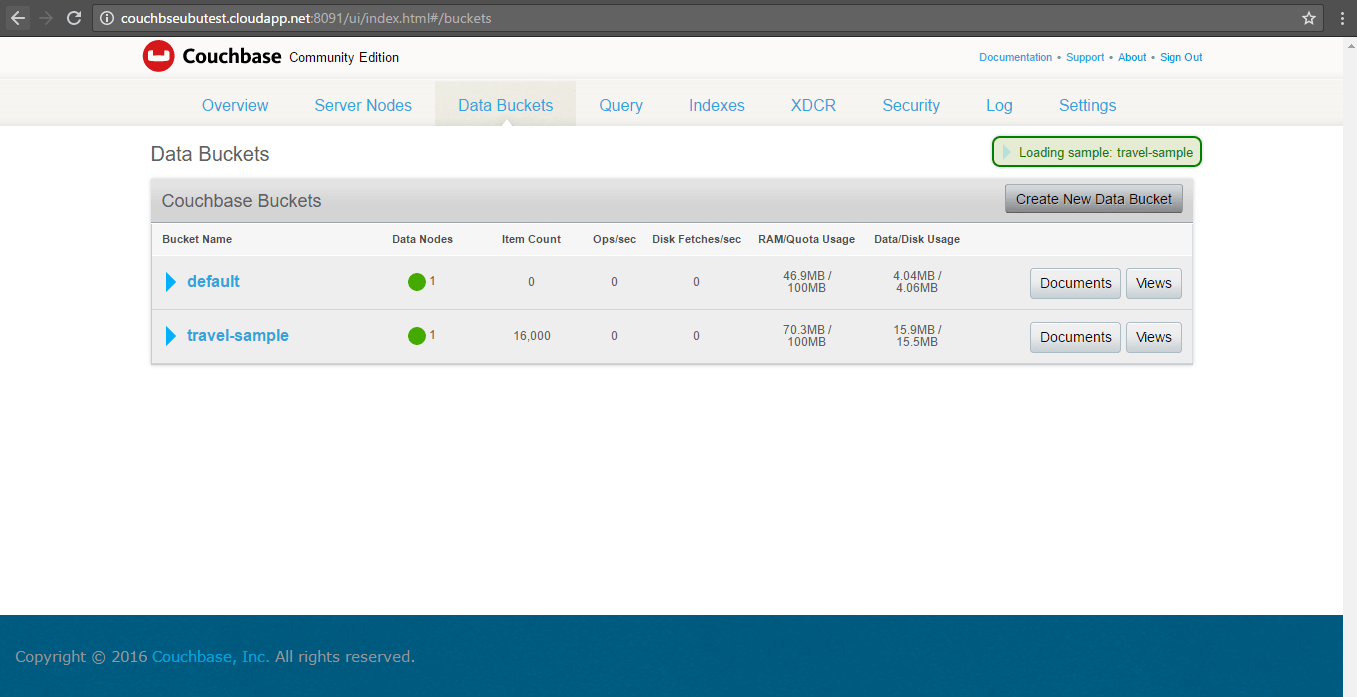Open the browser menu with three dots
This screenshot has height=697, width=1357.
1341,17
